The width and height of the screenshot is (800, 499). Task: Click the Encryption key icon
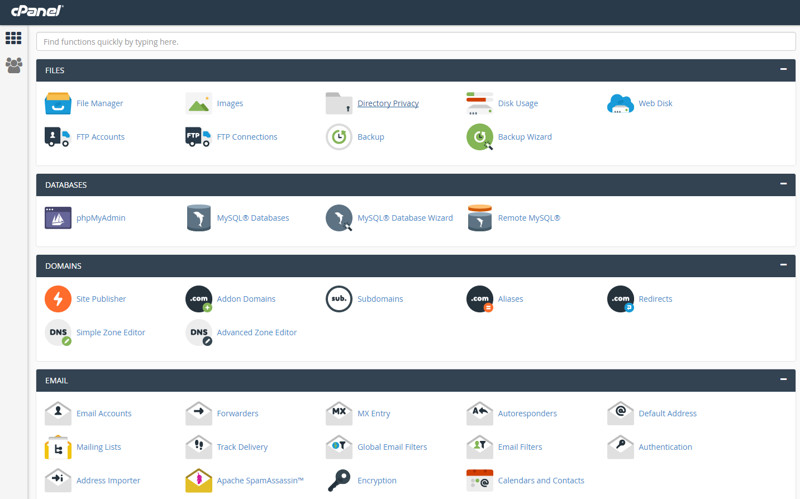point(339,481)
